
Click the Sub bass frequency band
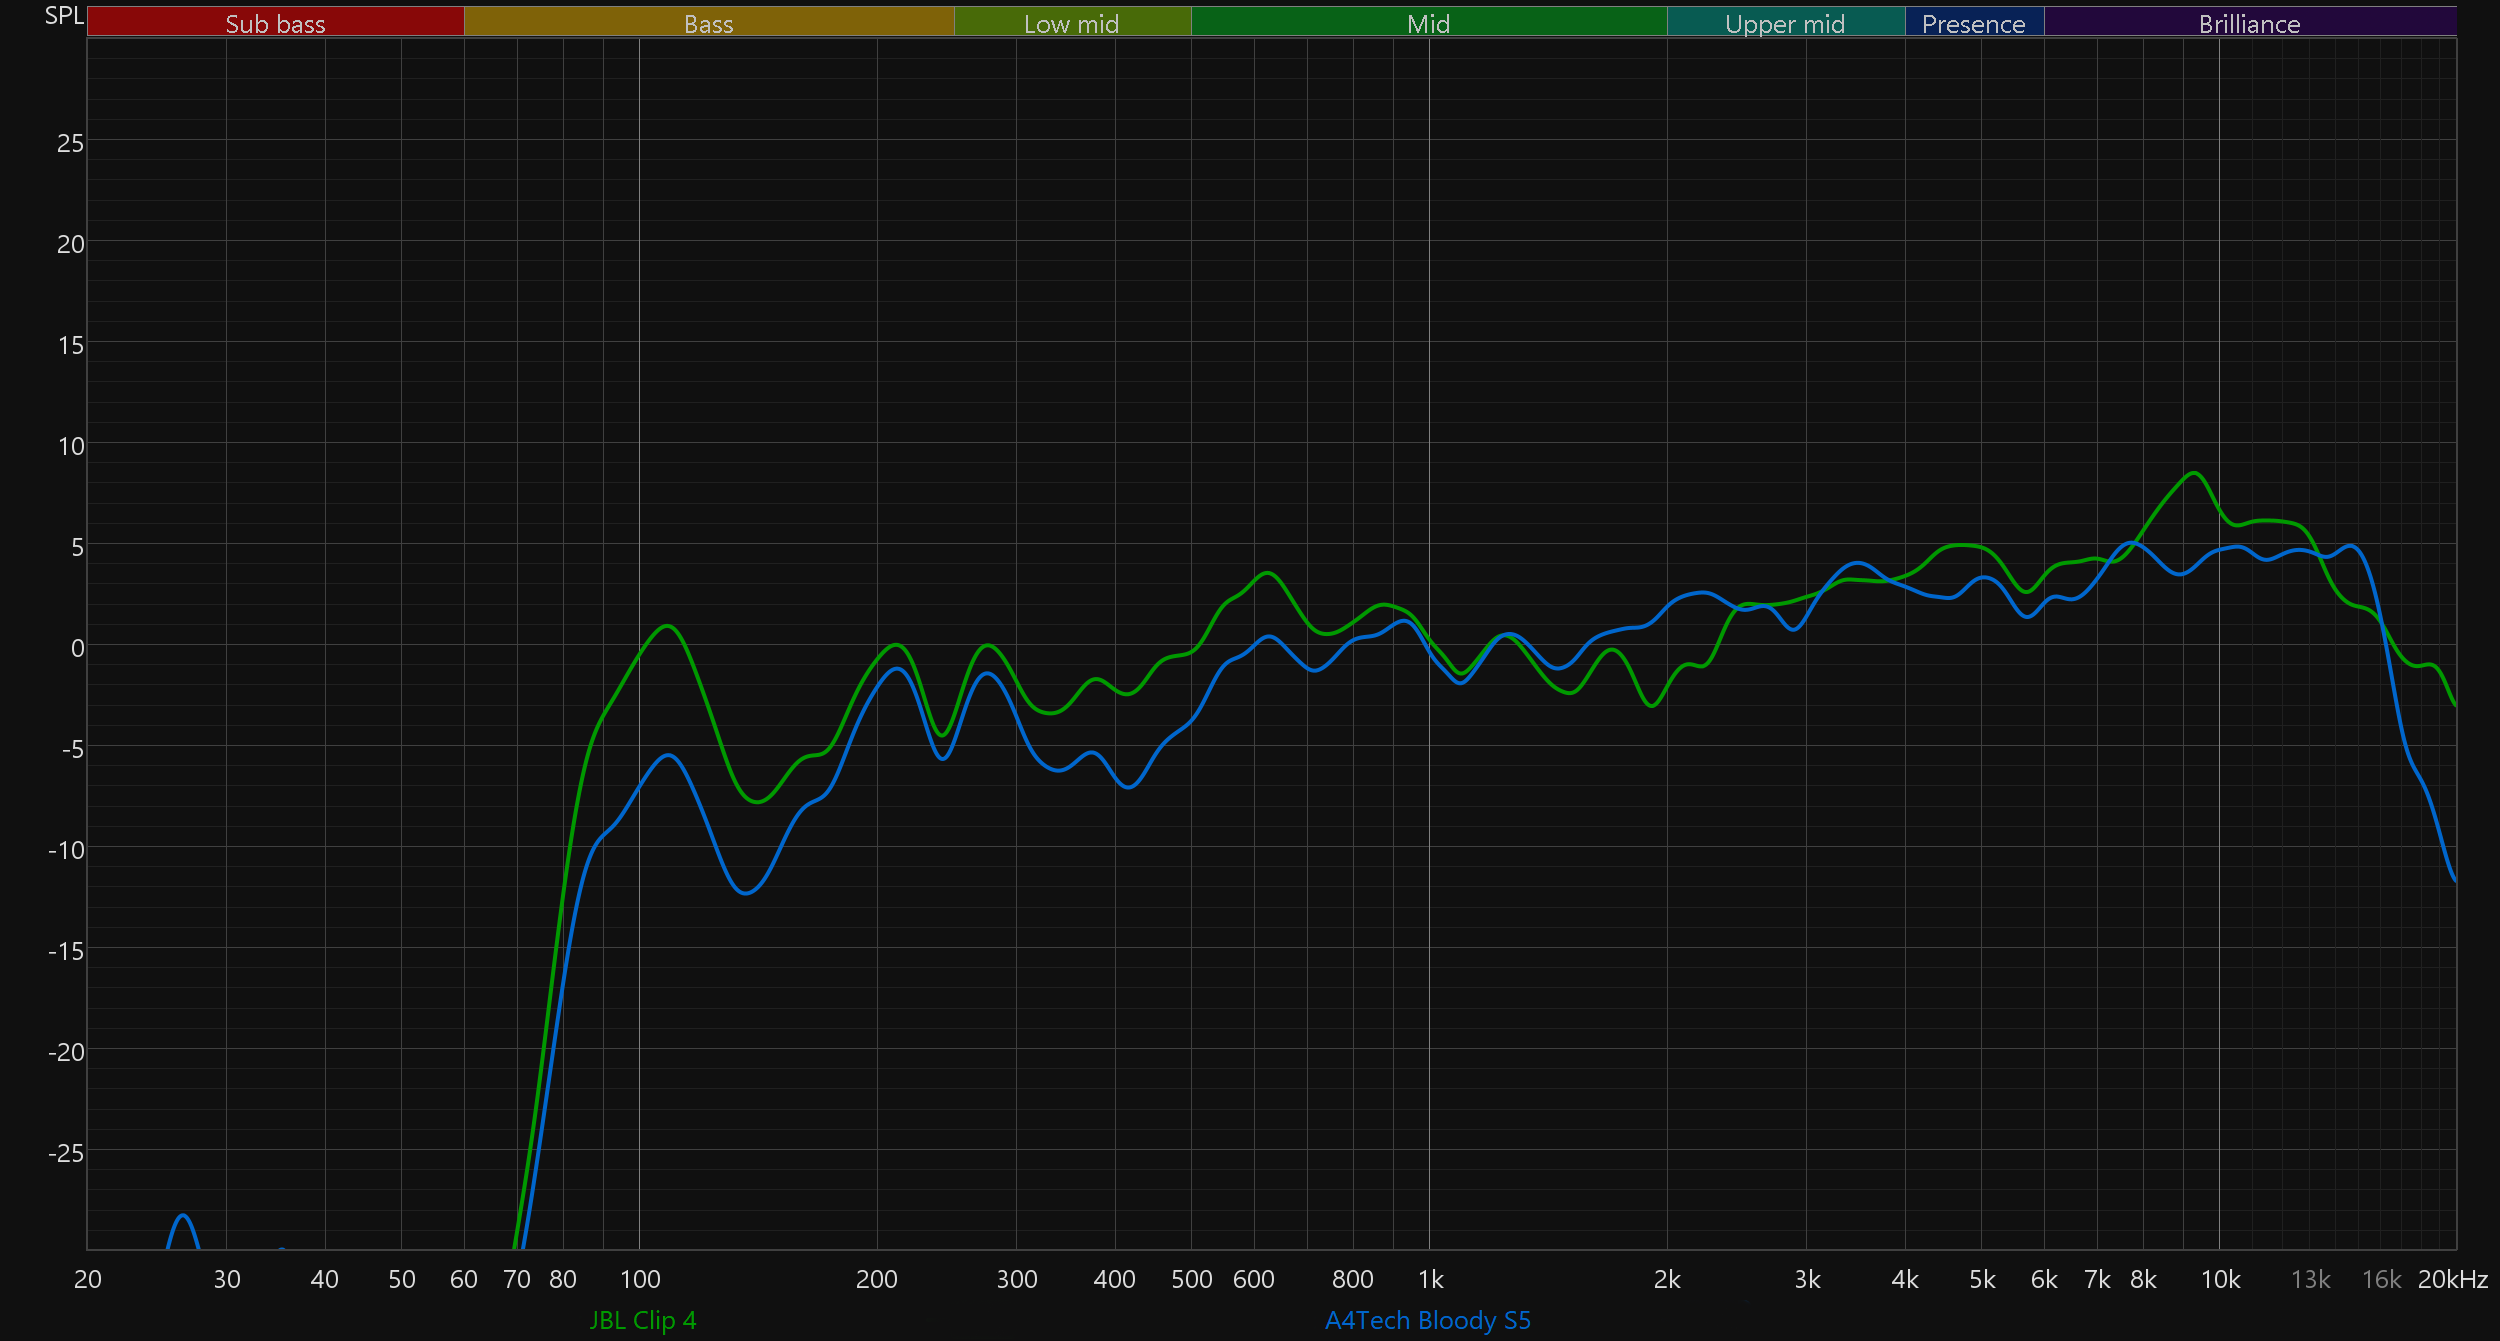coord(275,23)
